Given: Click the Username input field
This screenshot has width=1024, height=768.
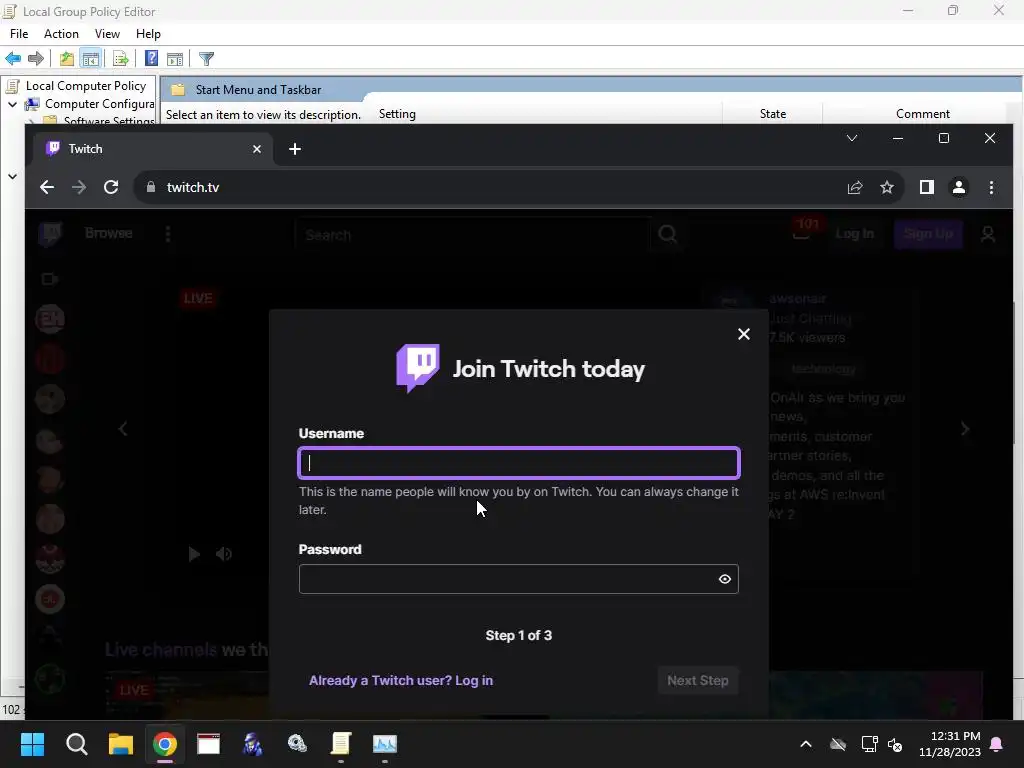Looking at the screenshot, I should (x=519, y=463).
